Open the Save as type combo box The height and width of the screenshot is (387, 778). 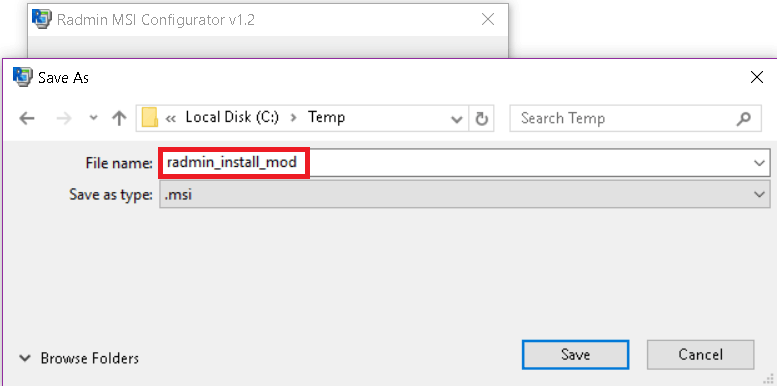(x=465, y=194)
